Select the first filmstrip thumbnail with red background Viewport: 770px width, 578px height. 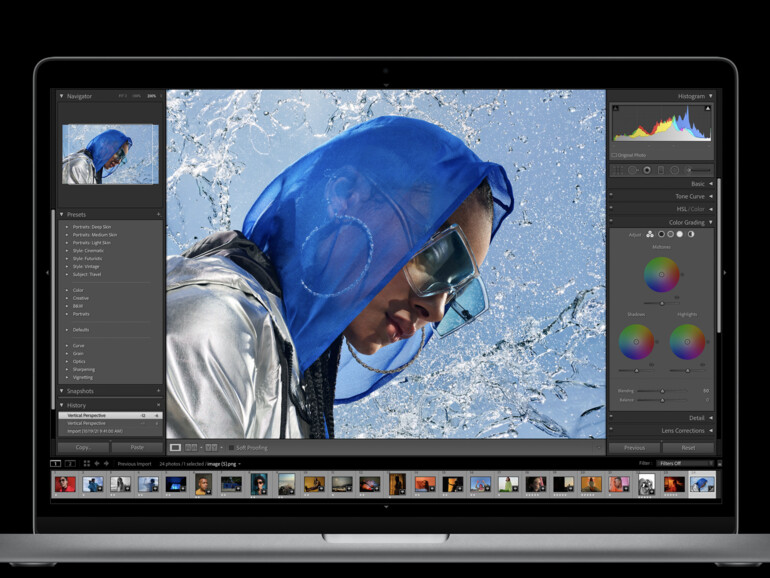(65, 484)
